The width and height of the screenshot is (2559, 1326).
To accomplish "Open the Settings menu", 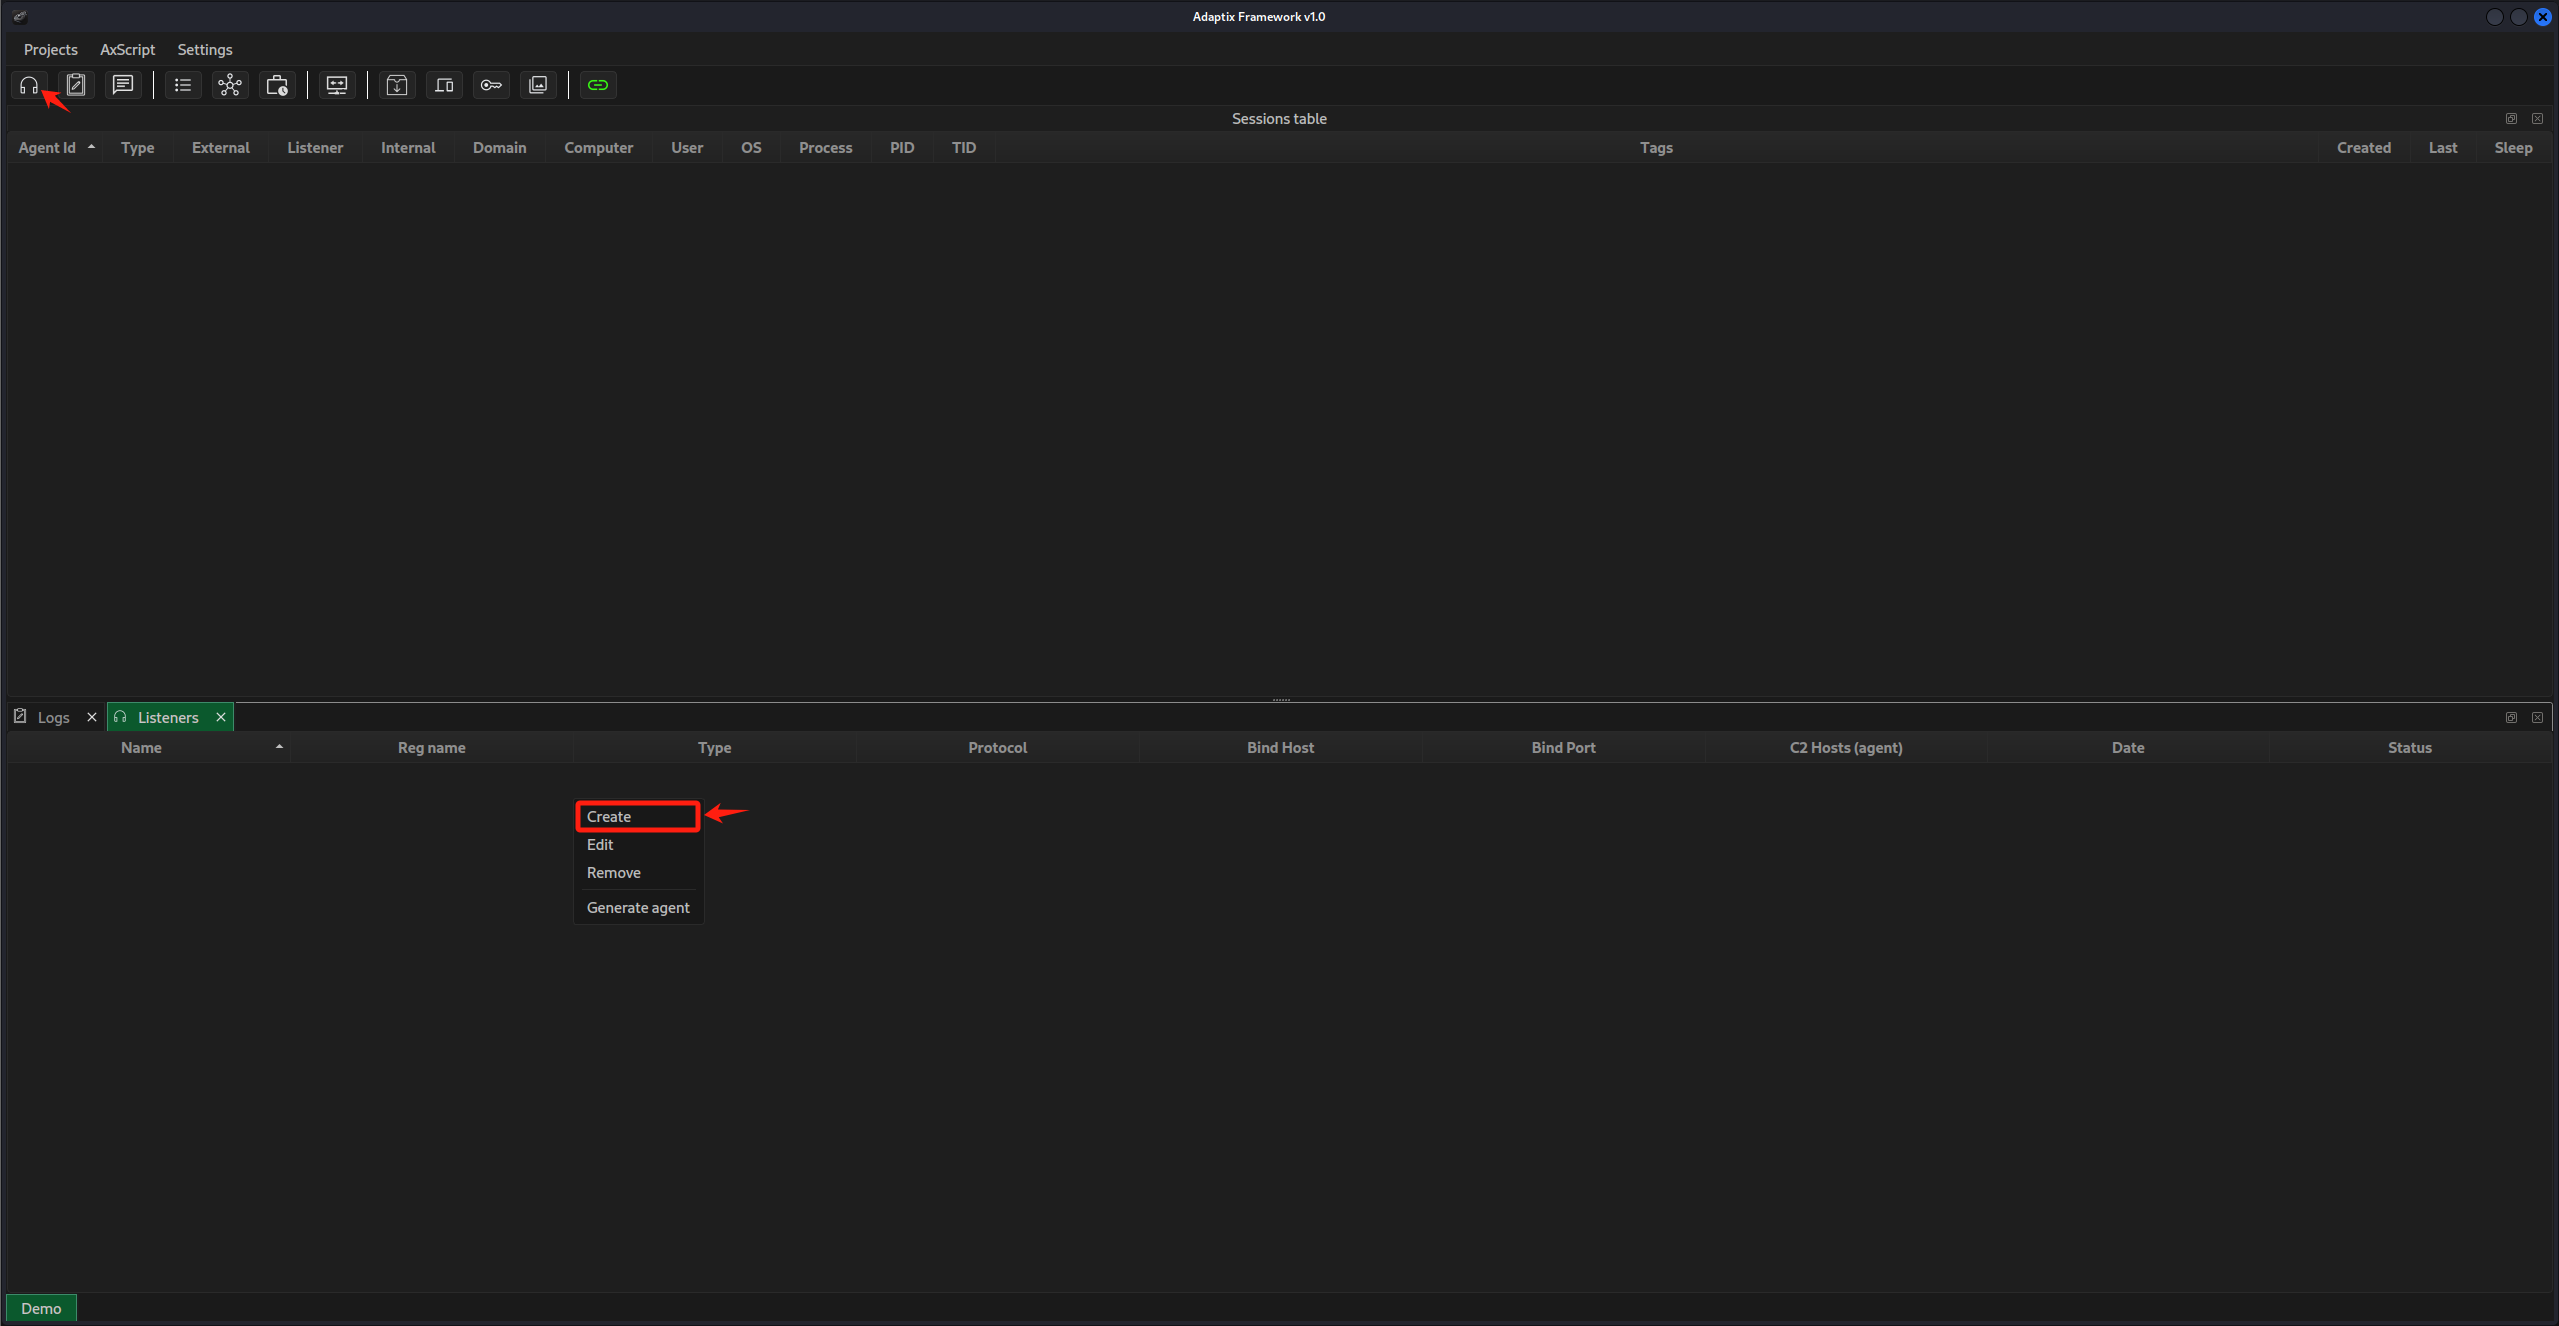I will (x=204, y=49).
